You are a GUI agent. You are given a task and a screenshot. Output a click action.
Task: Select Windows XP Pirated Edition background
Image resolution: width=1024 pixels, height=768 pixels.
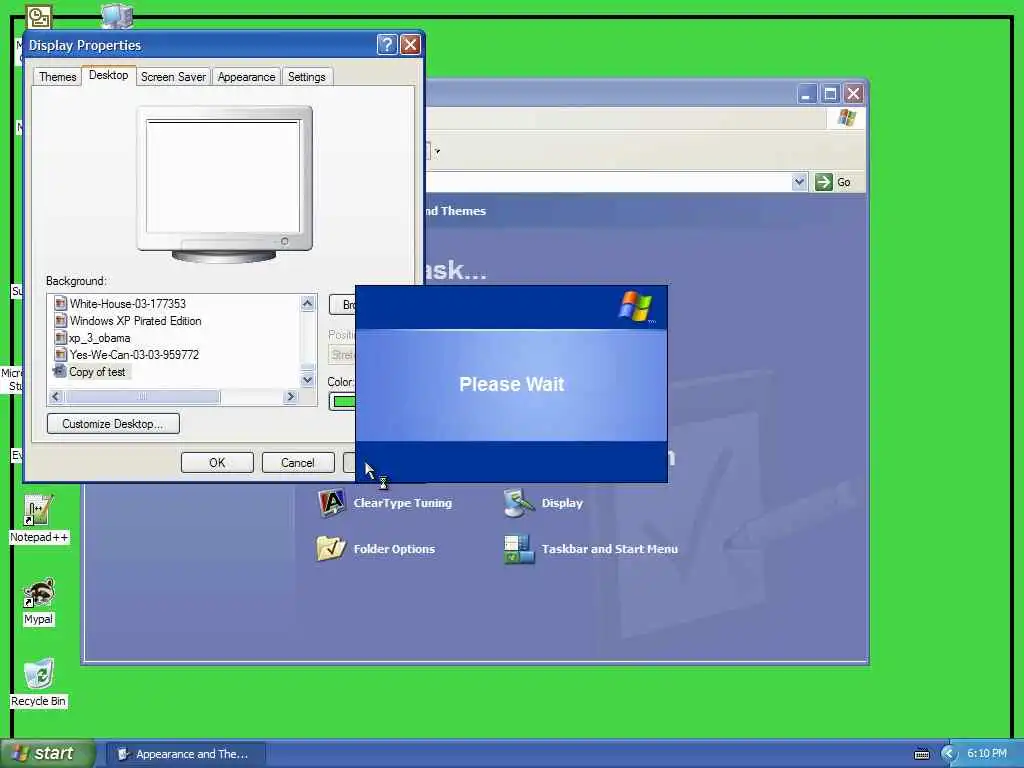[135, 321]
